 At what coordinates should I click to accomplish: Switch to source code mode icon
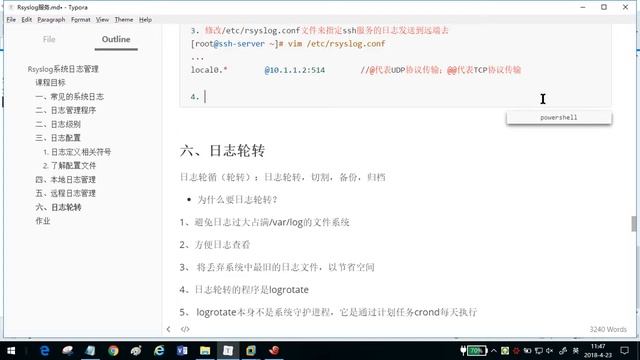185,329
